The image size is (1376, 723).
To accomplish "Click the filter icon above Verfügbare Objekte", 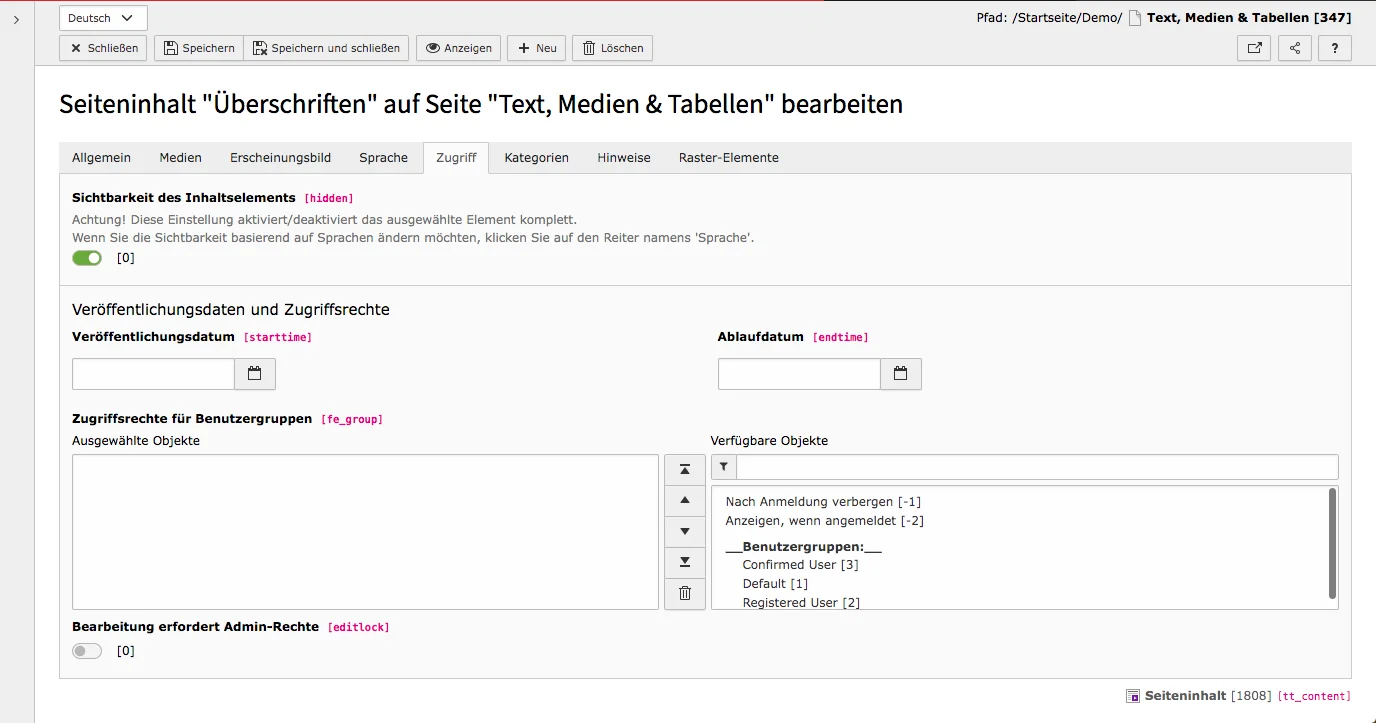I will pyautogui.click(x=723, y=466).
